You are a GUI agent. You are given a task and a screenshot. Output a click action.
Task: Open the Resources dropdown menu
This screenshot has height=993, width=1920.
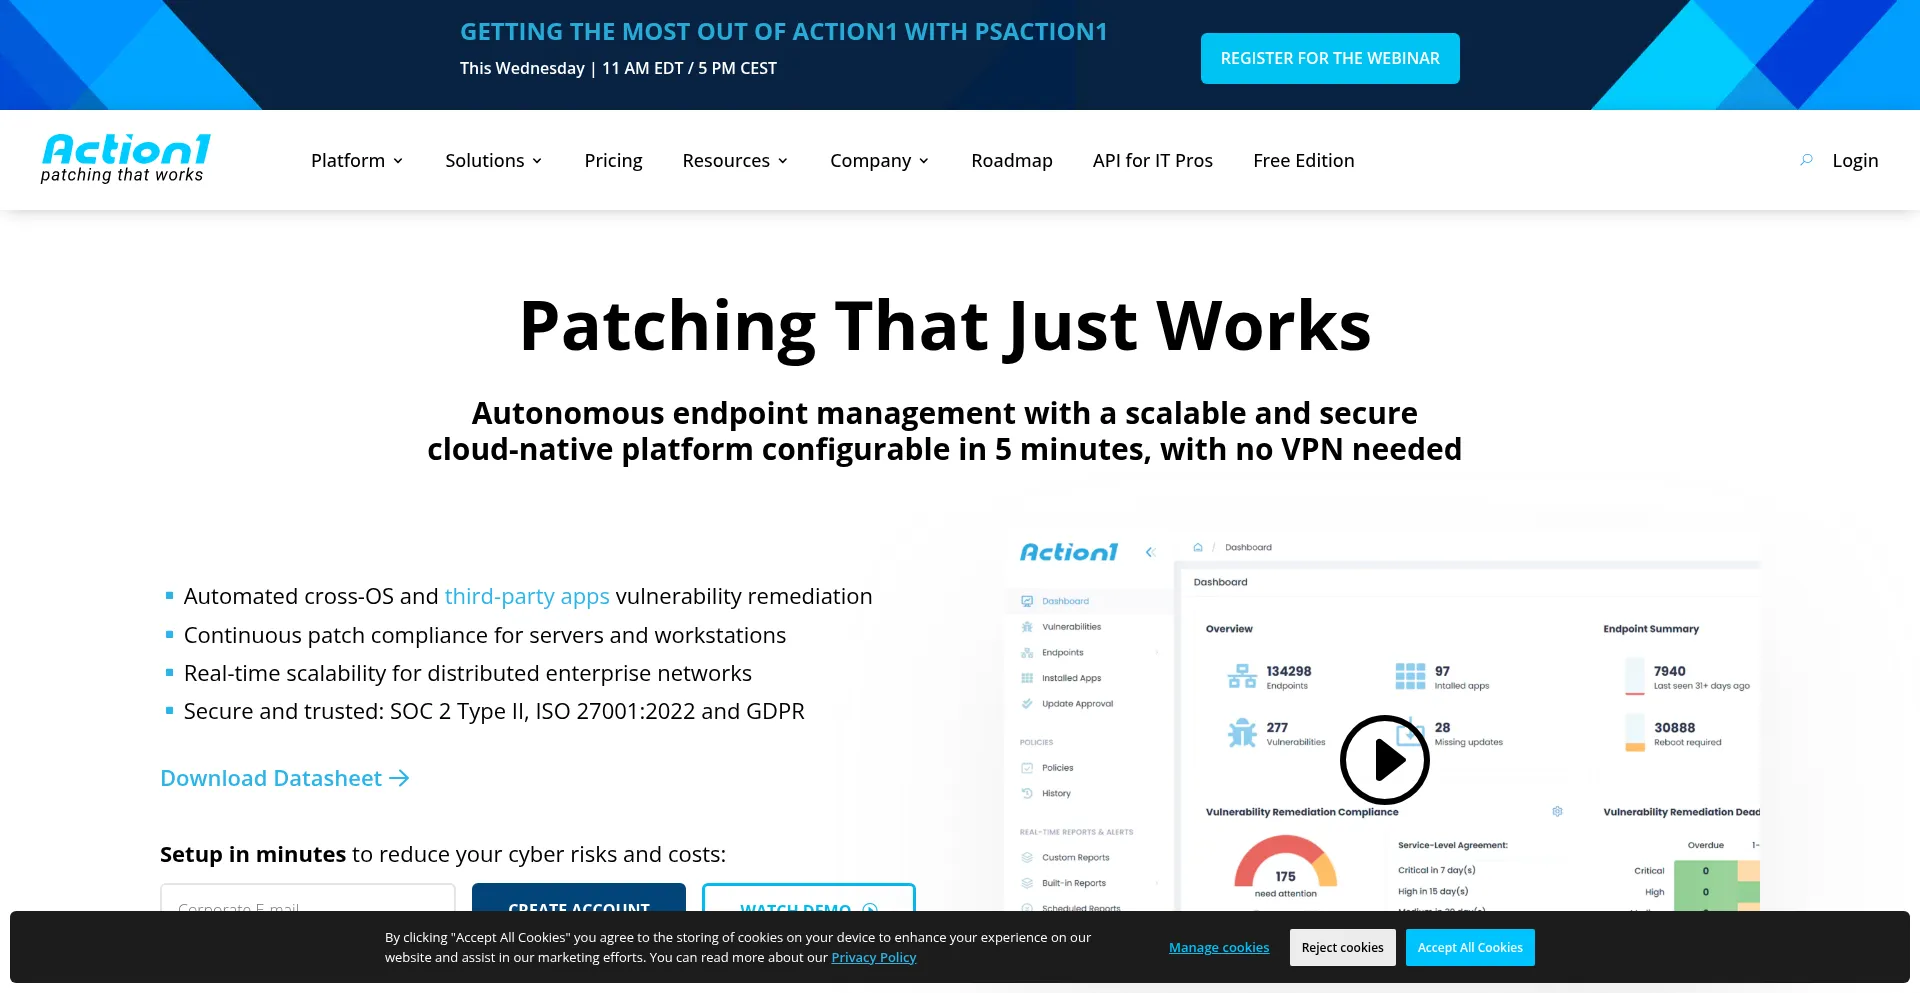[x=735, y=161]
